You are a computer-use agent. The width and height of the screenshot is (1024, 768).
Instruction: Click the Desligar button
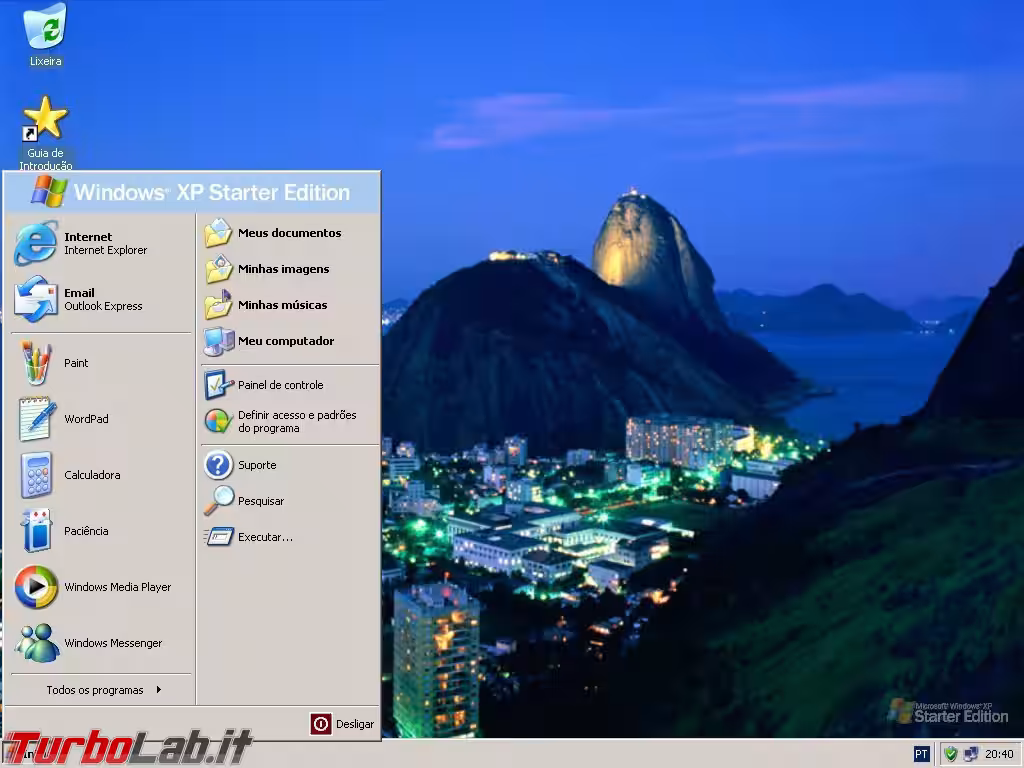341,723
